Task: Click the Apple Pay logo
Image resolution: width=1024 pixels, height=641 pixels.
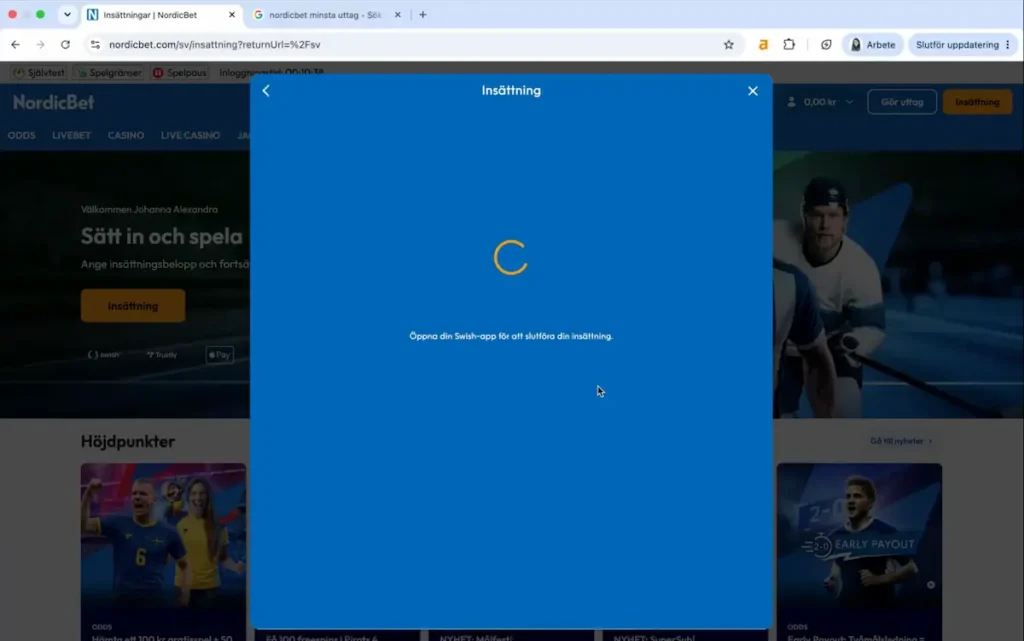Action: tap(219, 354)
